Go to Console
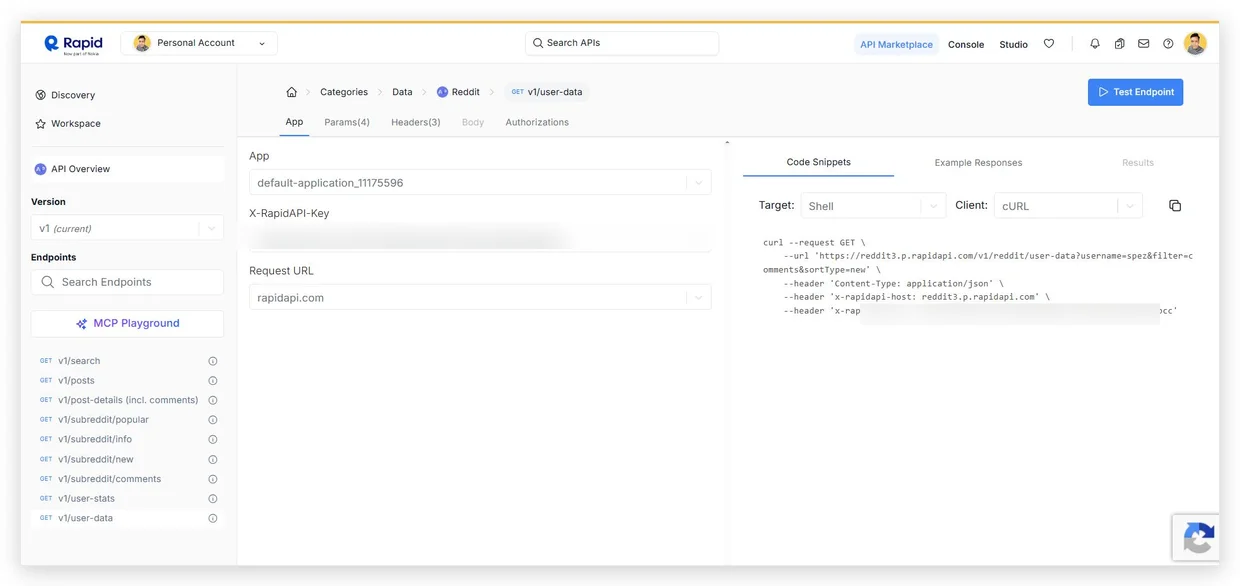The width and height of the screenshot is (1240, 586). (966, 44)
